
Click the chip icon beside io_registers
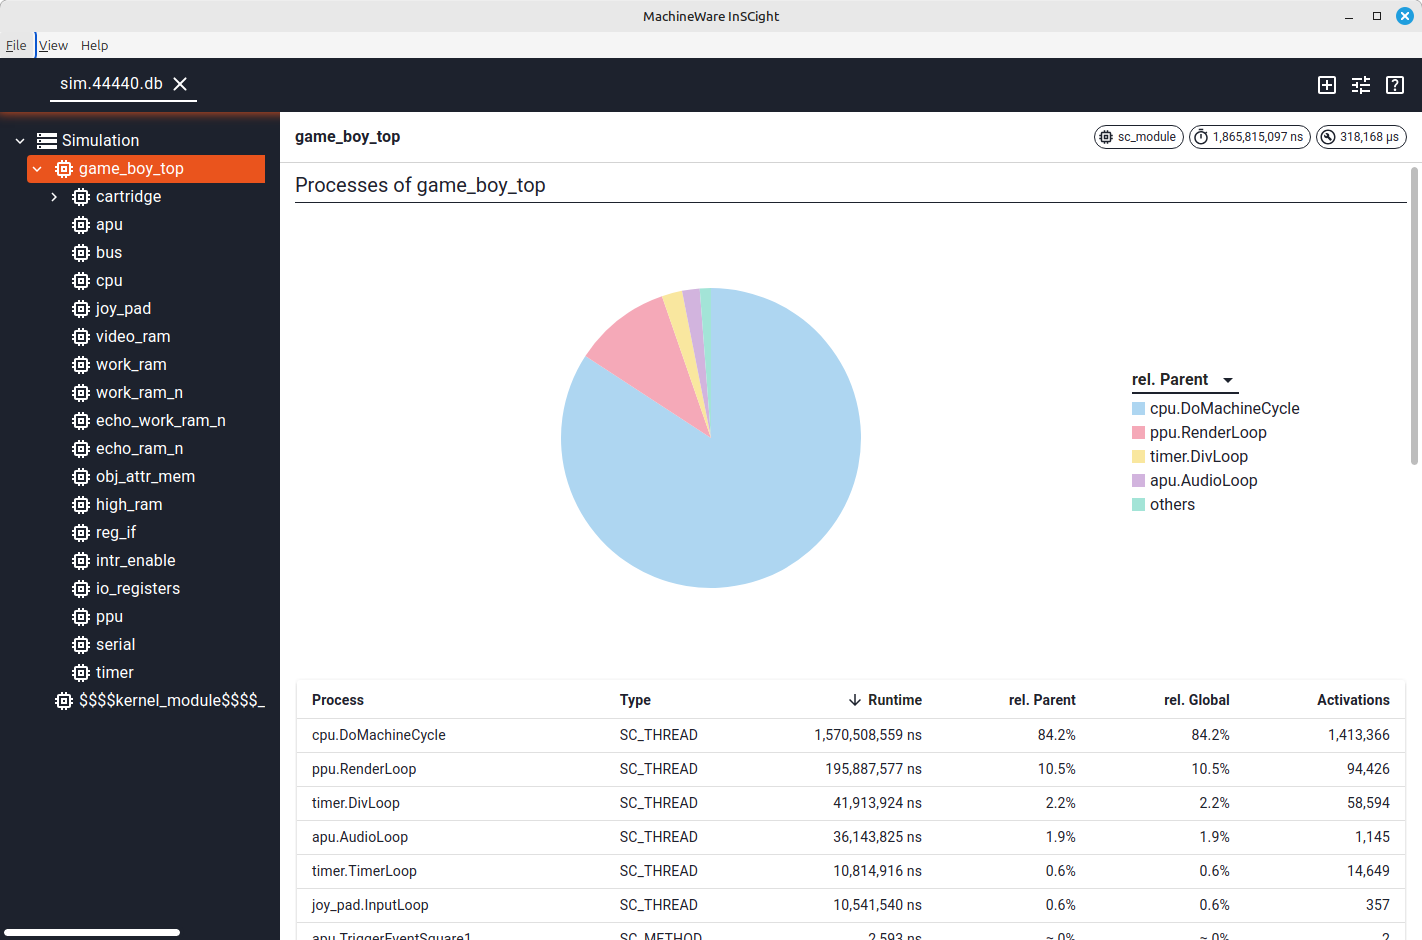pos(81,589)
